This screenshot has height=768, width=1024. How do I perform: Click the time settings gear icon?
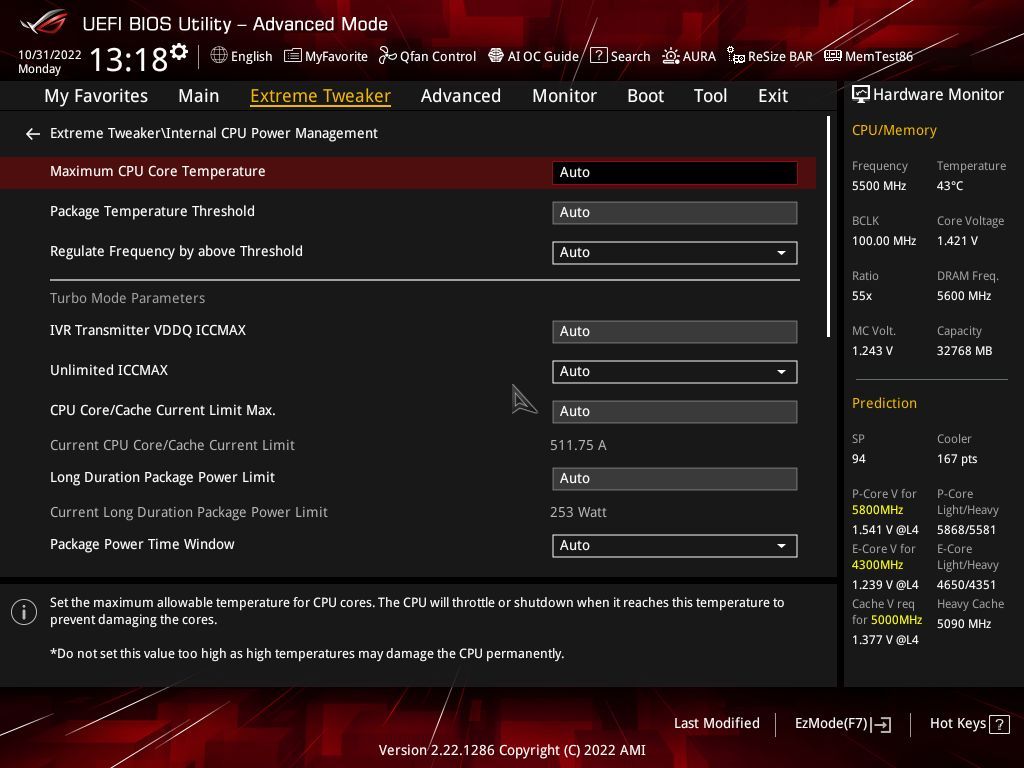[179, 52]
